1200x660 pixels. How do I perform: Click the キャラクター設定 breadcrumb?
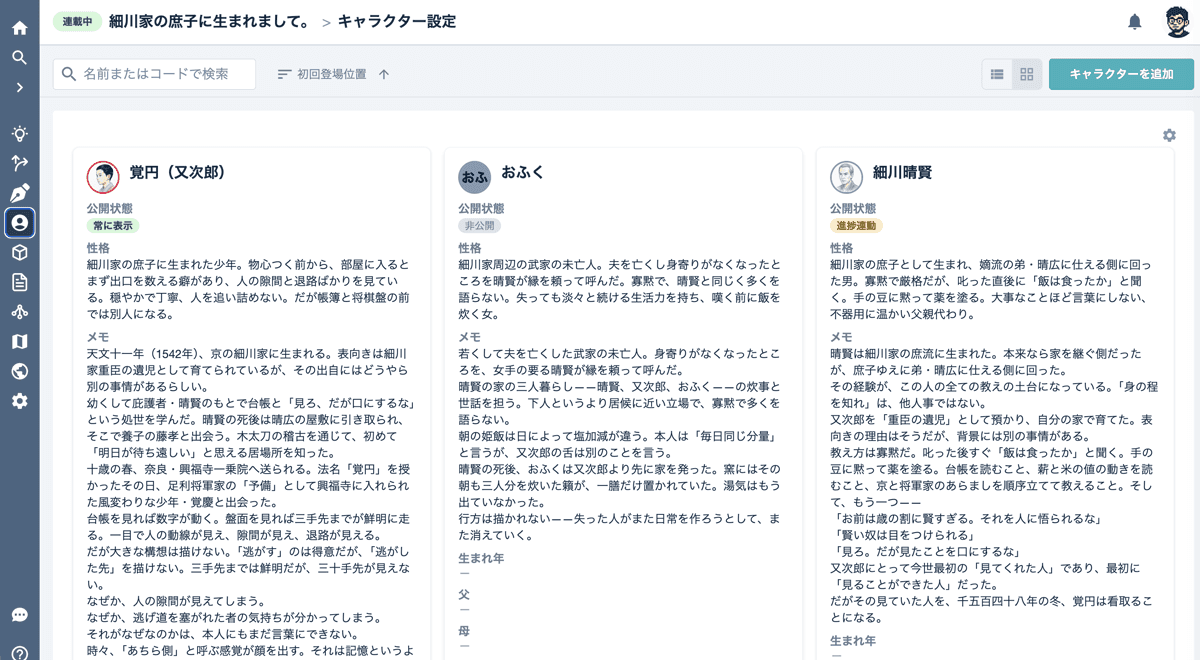(397, 22)
